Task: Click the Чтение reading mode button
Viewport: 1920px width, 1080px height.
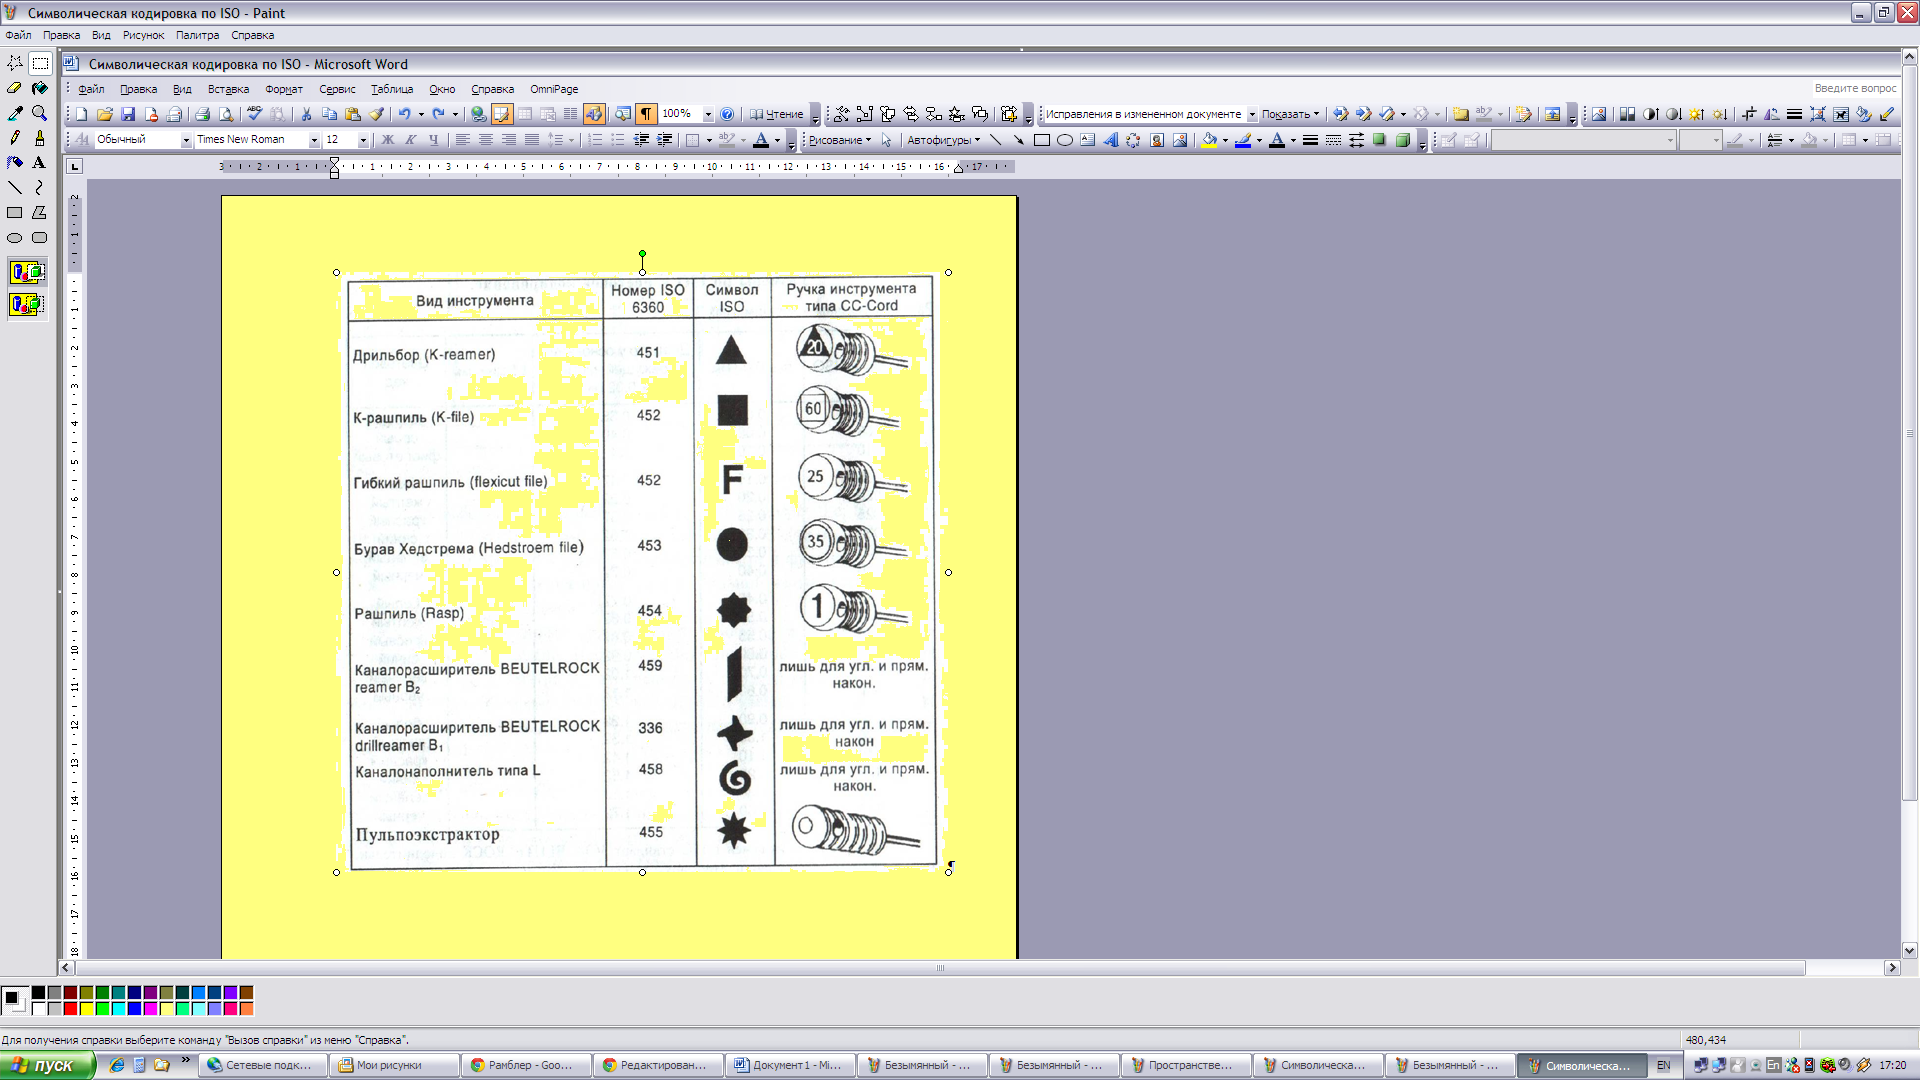Action: pyautogui.click(x=777, y=114)
